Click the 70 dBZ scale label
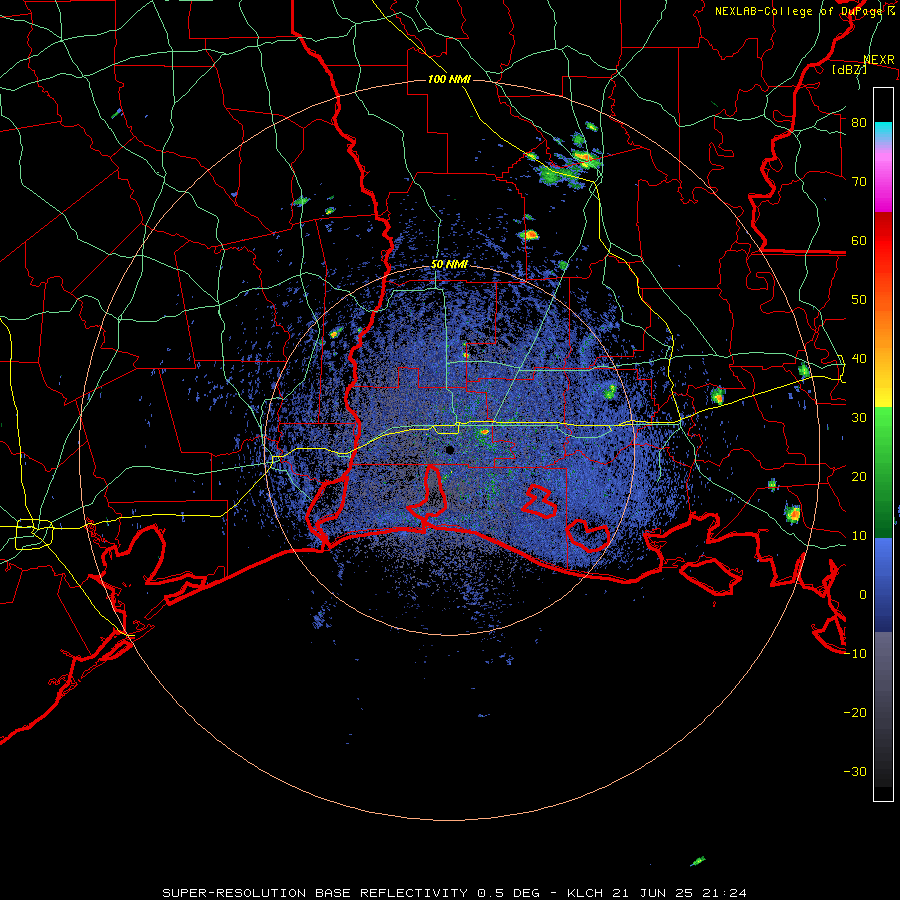This screenshot has width=900, height=900. (859, 181)
